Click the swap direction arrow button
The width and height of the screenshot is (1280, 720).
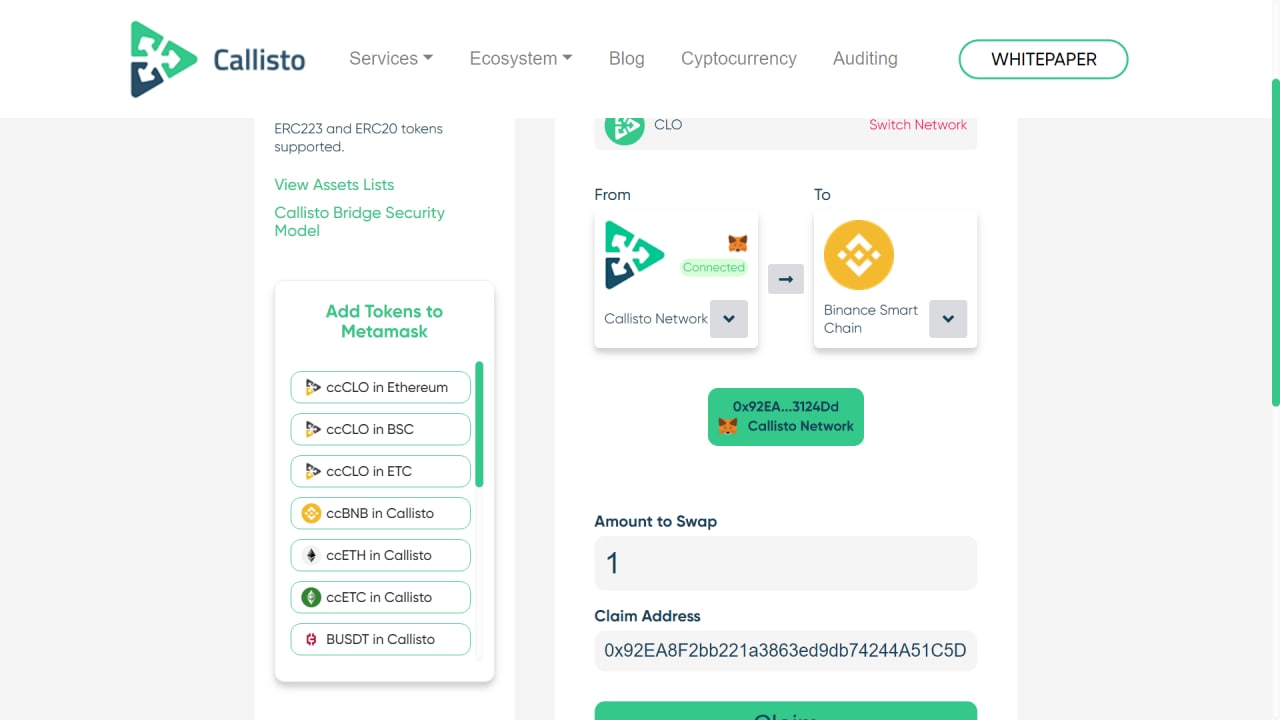tap(786, 279)
